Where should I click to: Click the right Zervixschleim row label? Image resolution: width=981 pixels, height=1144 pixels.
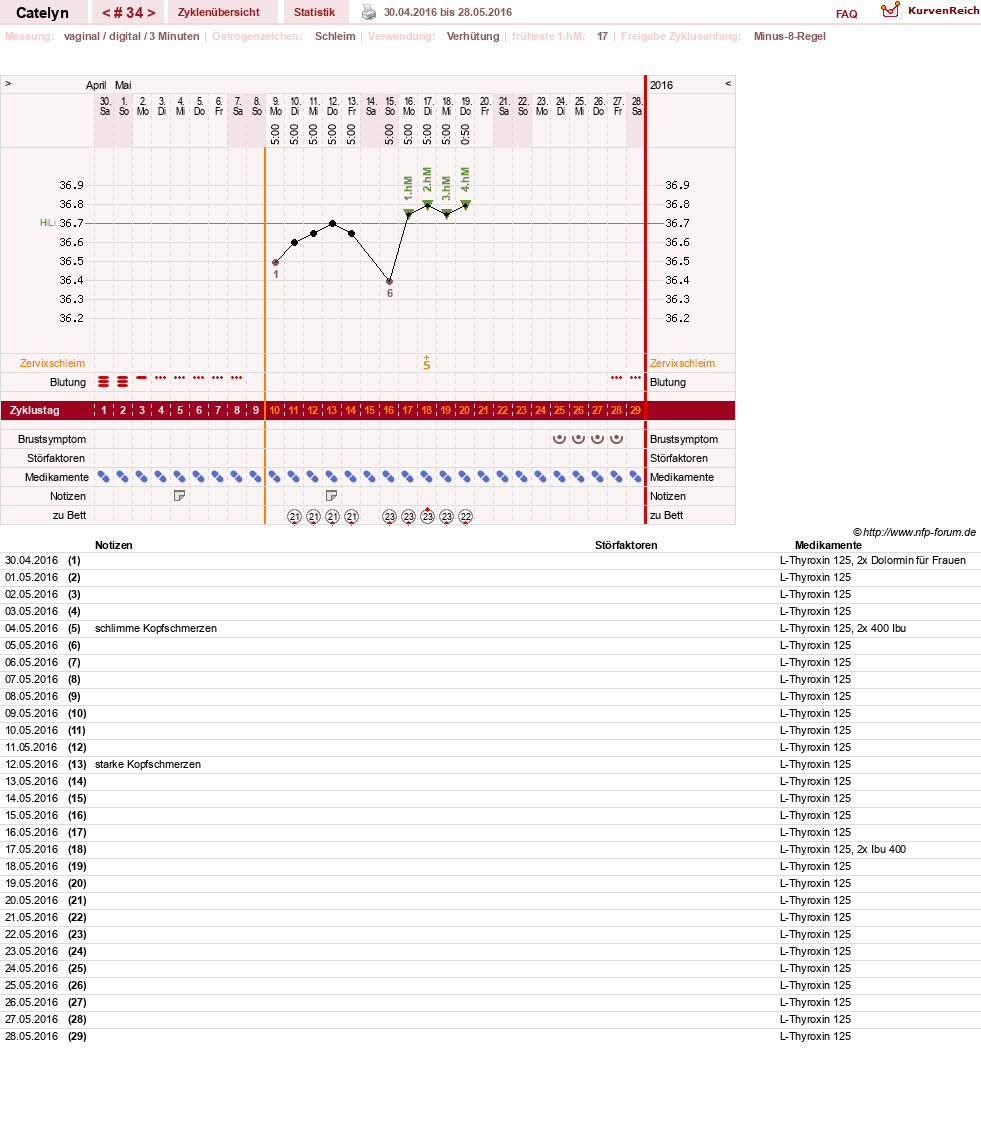pos(682,363)
